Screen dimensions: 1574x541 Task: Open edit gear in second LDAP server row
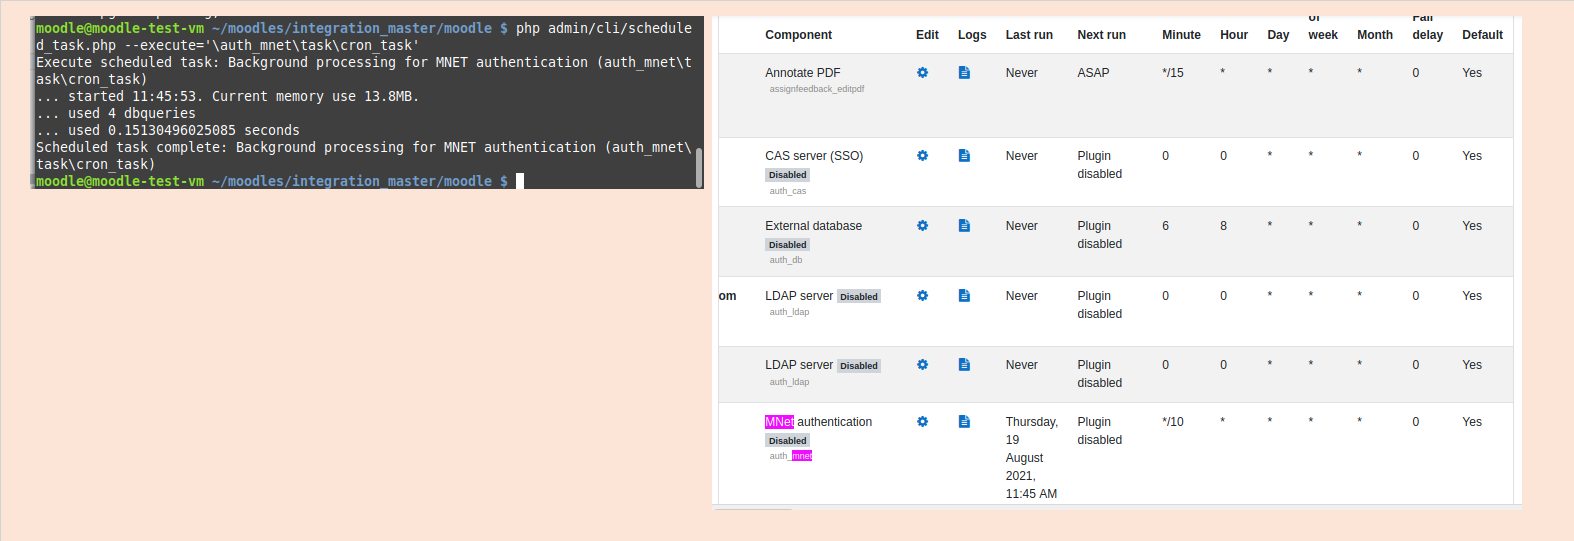pyautogui.click(x=922, y=365)
